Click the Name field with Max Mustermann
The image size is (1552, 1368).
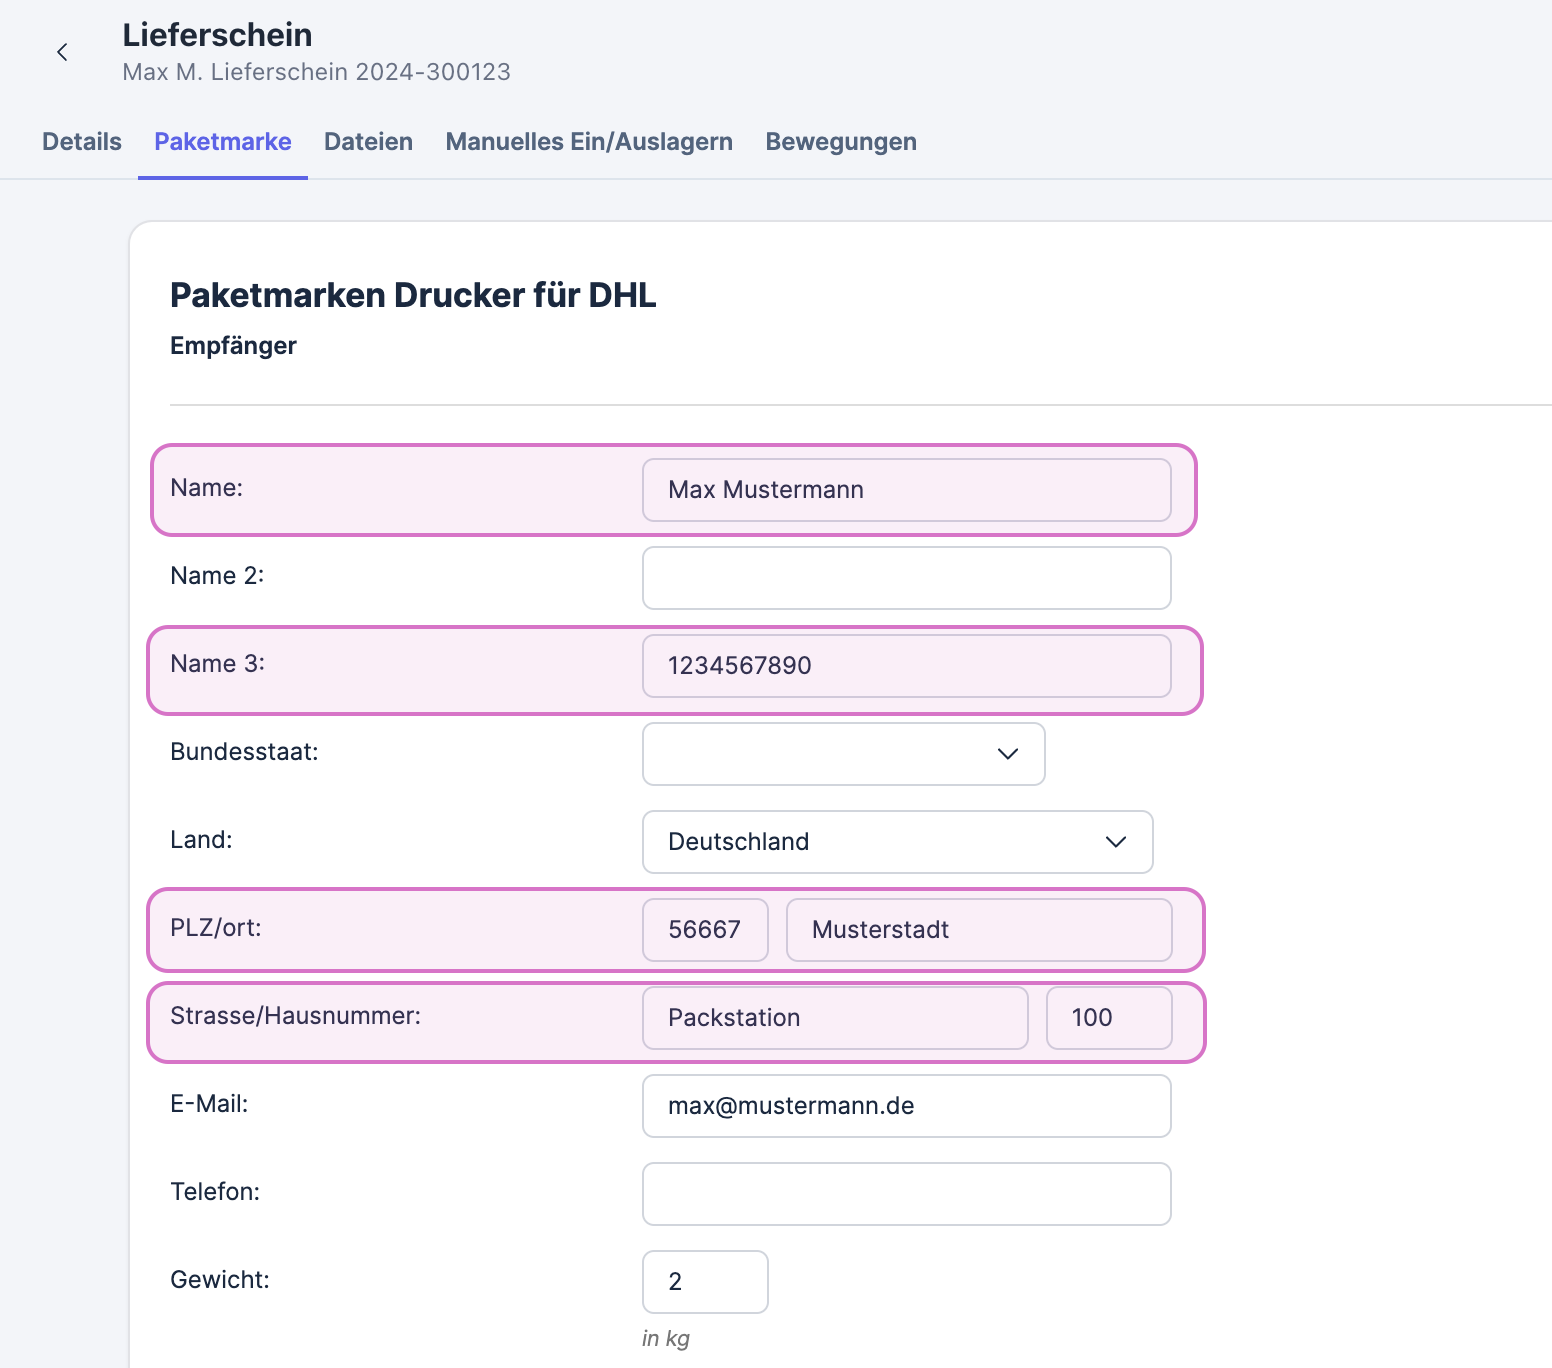coord(906,490)
